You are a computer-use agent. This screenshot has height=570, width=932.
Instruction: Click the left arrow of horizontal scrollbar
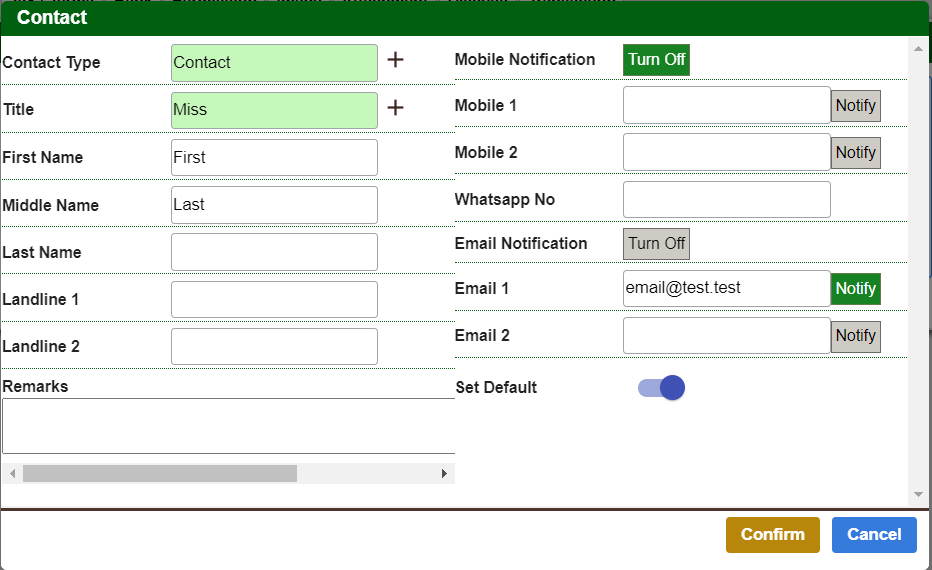12,473
